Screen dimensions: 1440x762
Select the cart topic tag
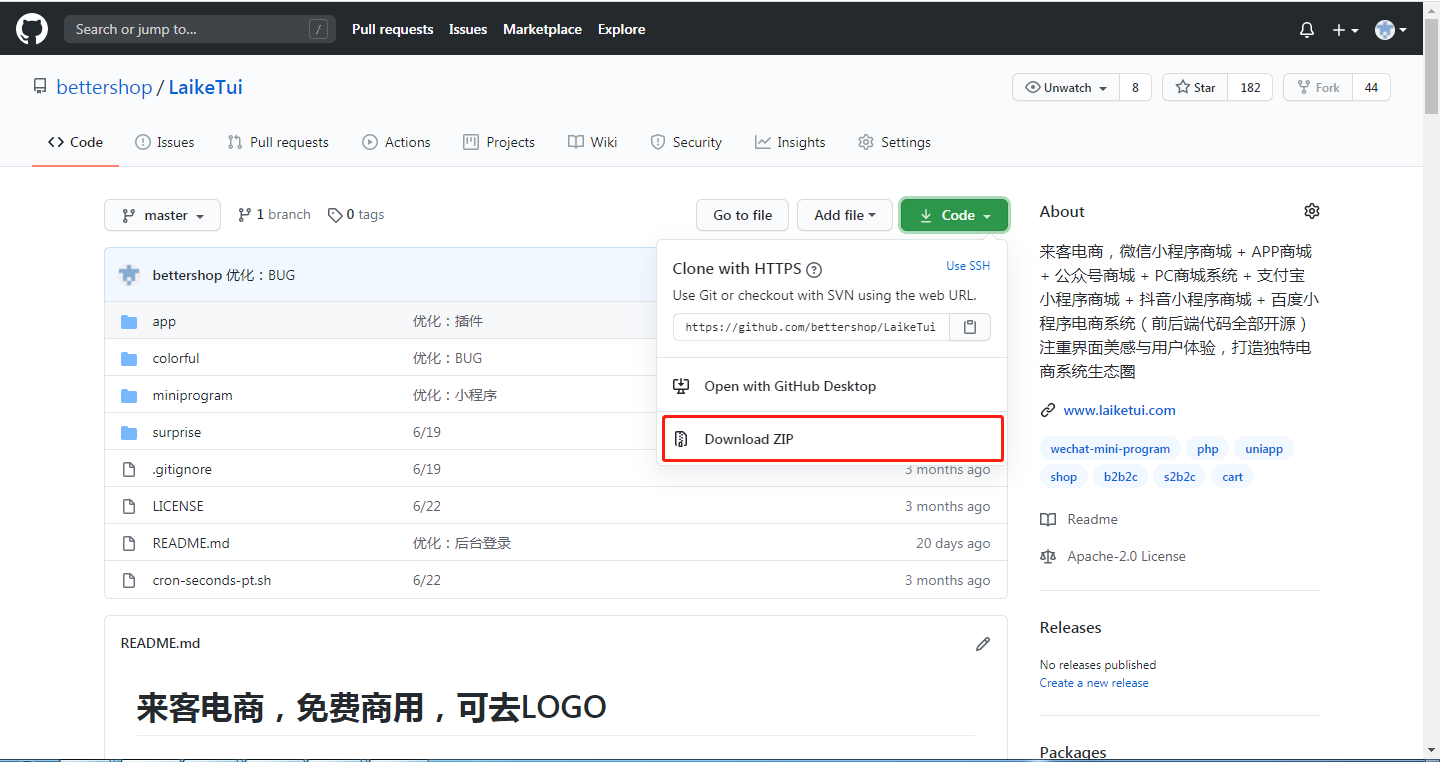(x=1232, y=477)
